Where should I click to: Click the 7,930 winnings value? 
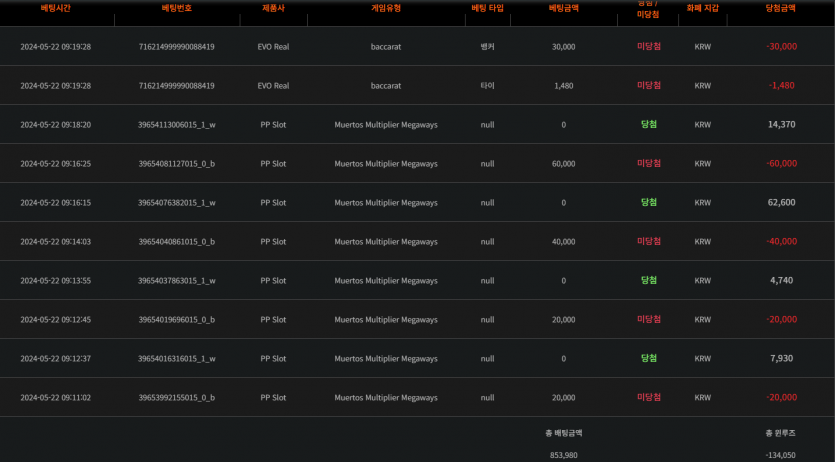781,358
